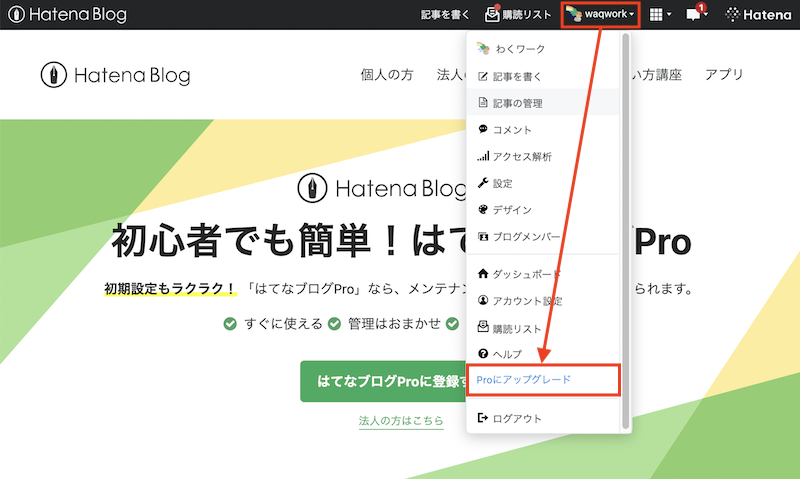Viewport: 800px width, 479px height.
Task: Open 記事を書く in the top black bar
Action: coord(444,15)
